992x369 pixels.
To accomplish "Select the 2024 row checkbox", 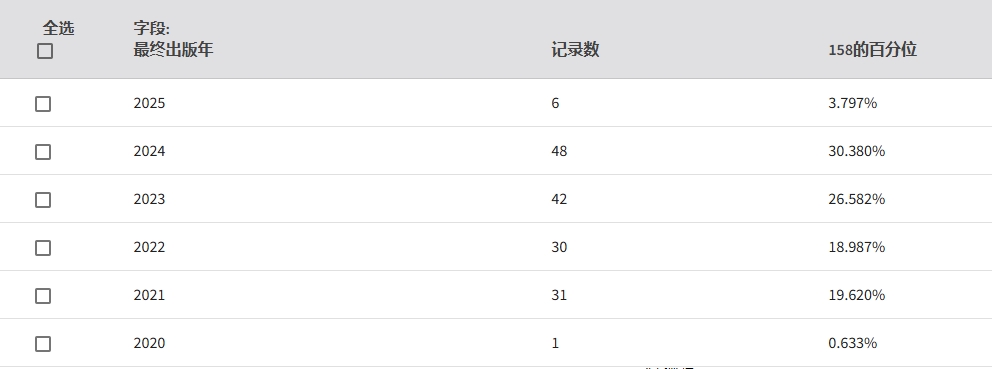I will tap(43, 152).
